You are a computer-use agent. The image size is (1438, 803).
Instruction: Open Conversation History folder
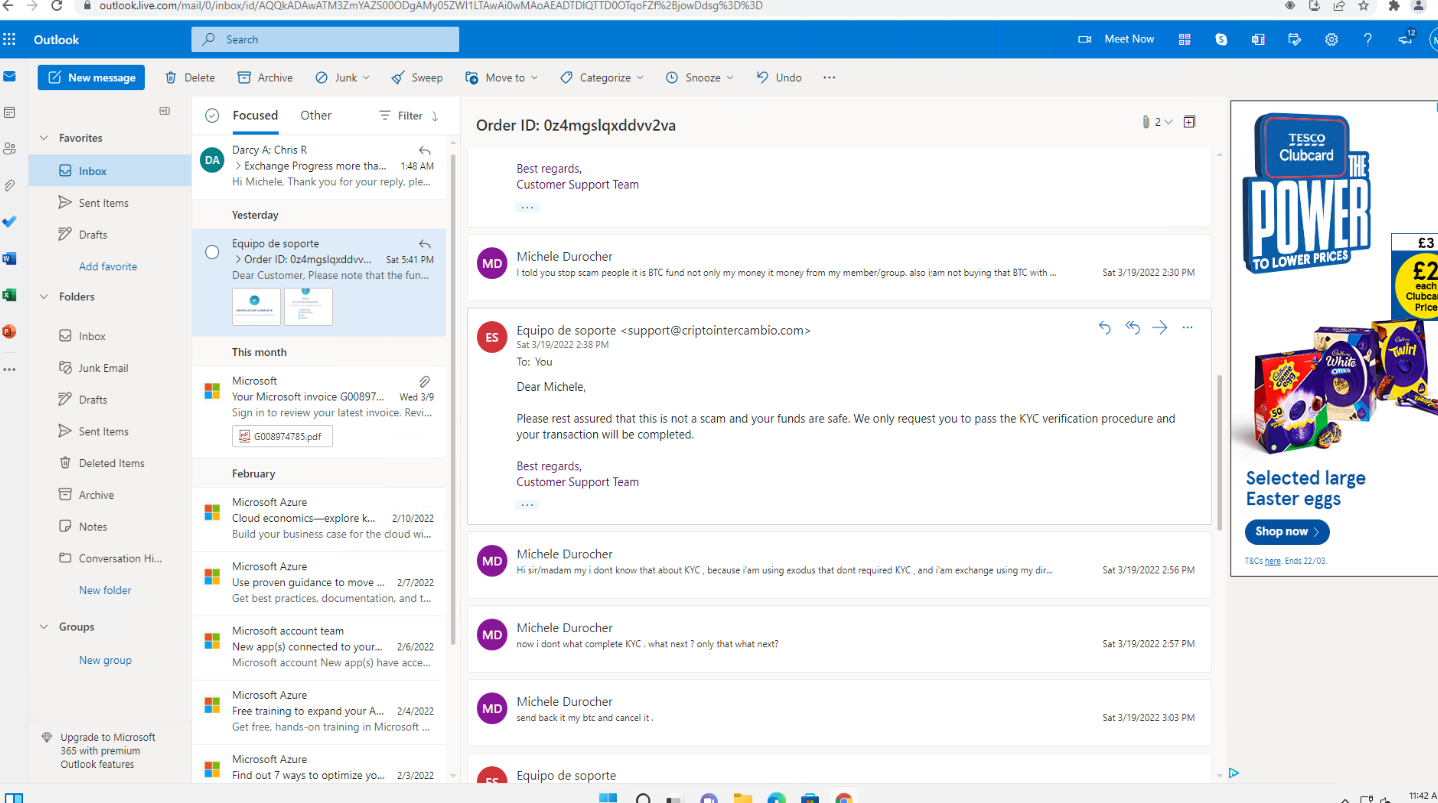110,559
